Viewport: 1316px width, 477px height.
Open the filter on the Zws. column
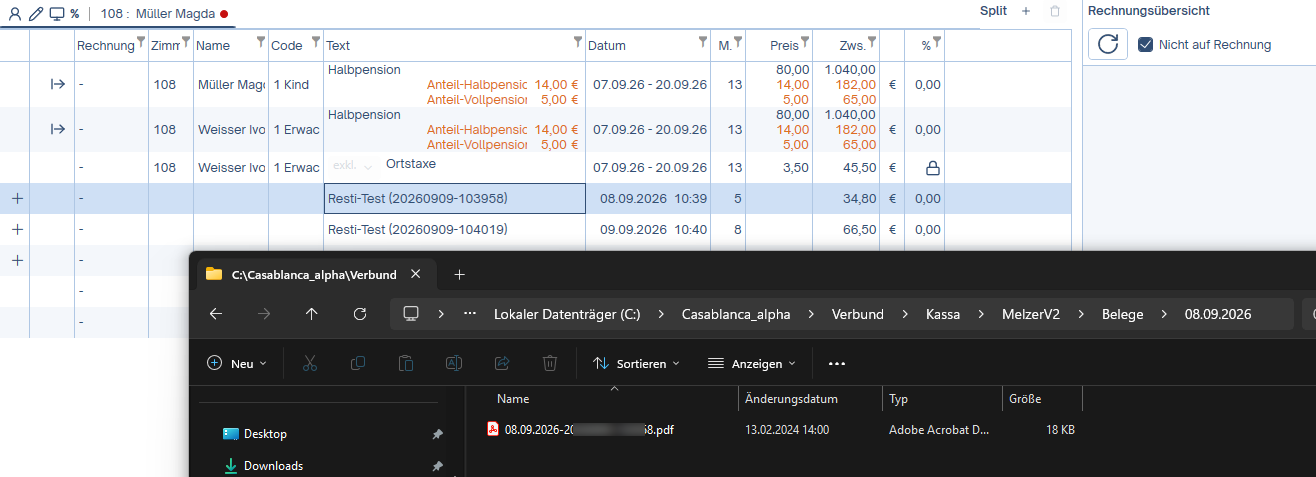[x=871, y=42]
